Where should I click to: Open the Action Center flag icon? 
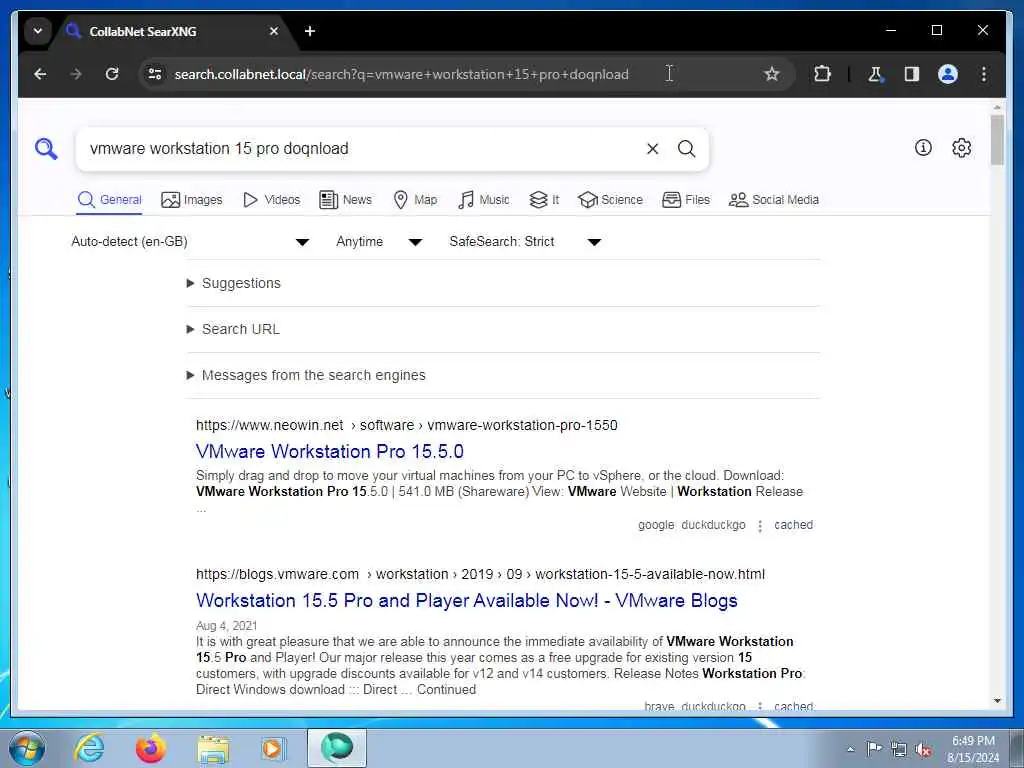click(x=874, y=748)
